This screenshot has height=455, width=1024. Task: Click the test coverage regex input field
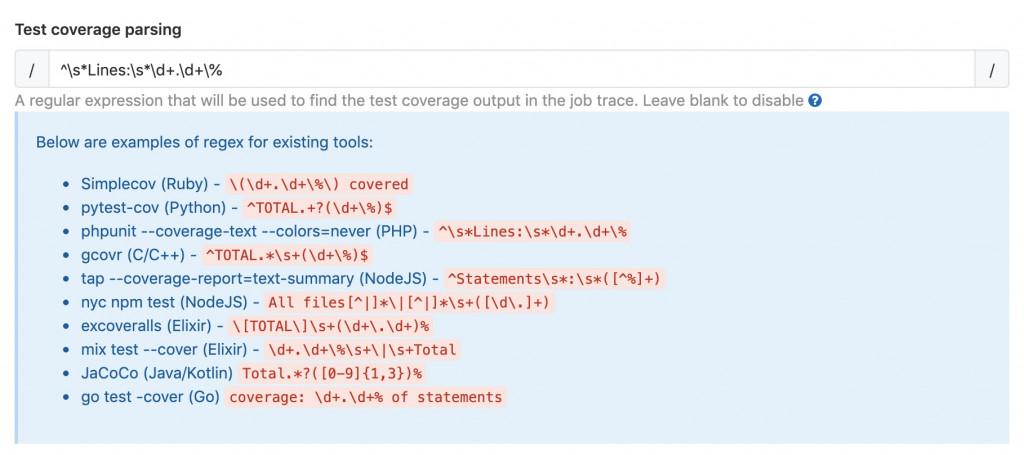tap(511, 69)
